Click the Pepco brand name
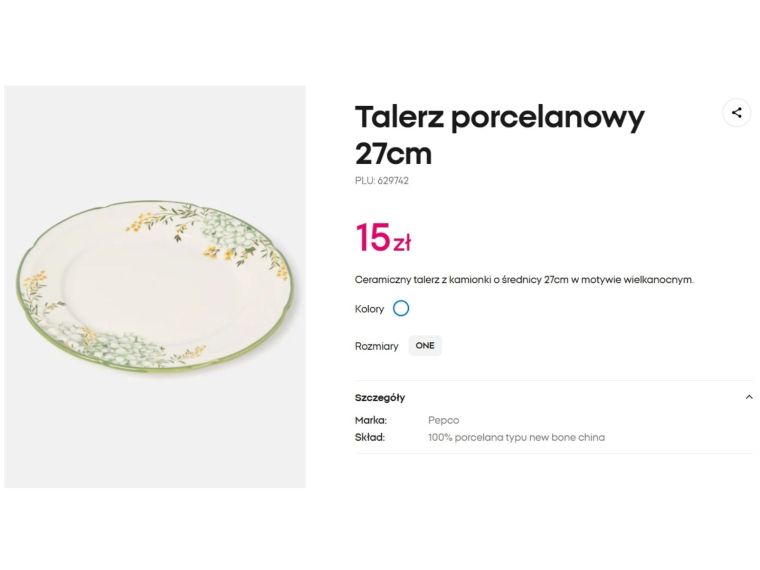760x570 pixels. coord(443,420)
